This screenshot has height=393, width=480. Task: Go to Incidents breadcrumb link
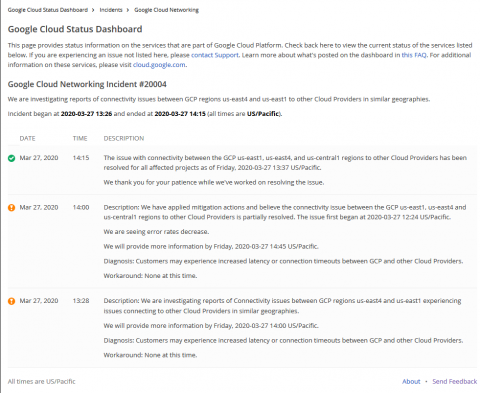111,10
